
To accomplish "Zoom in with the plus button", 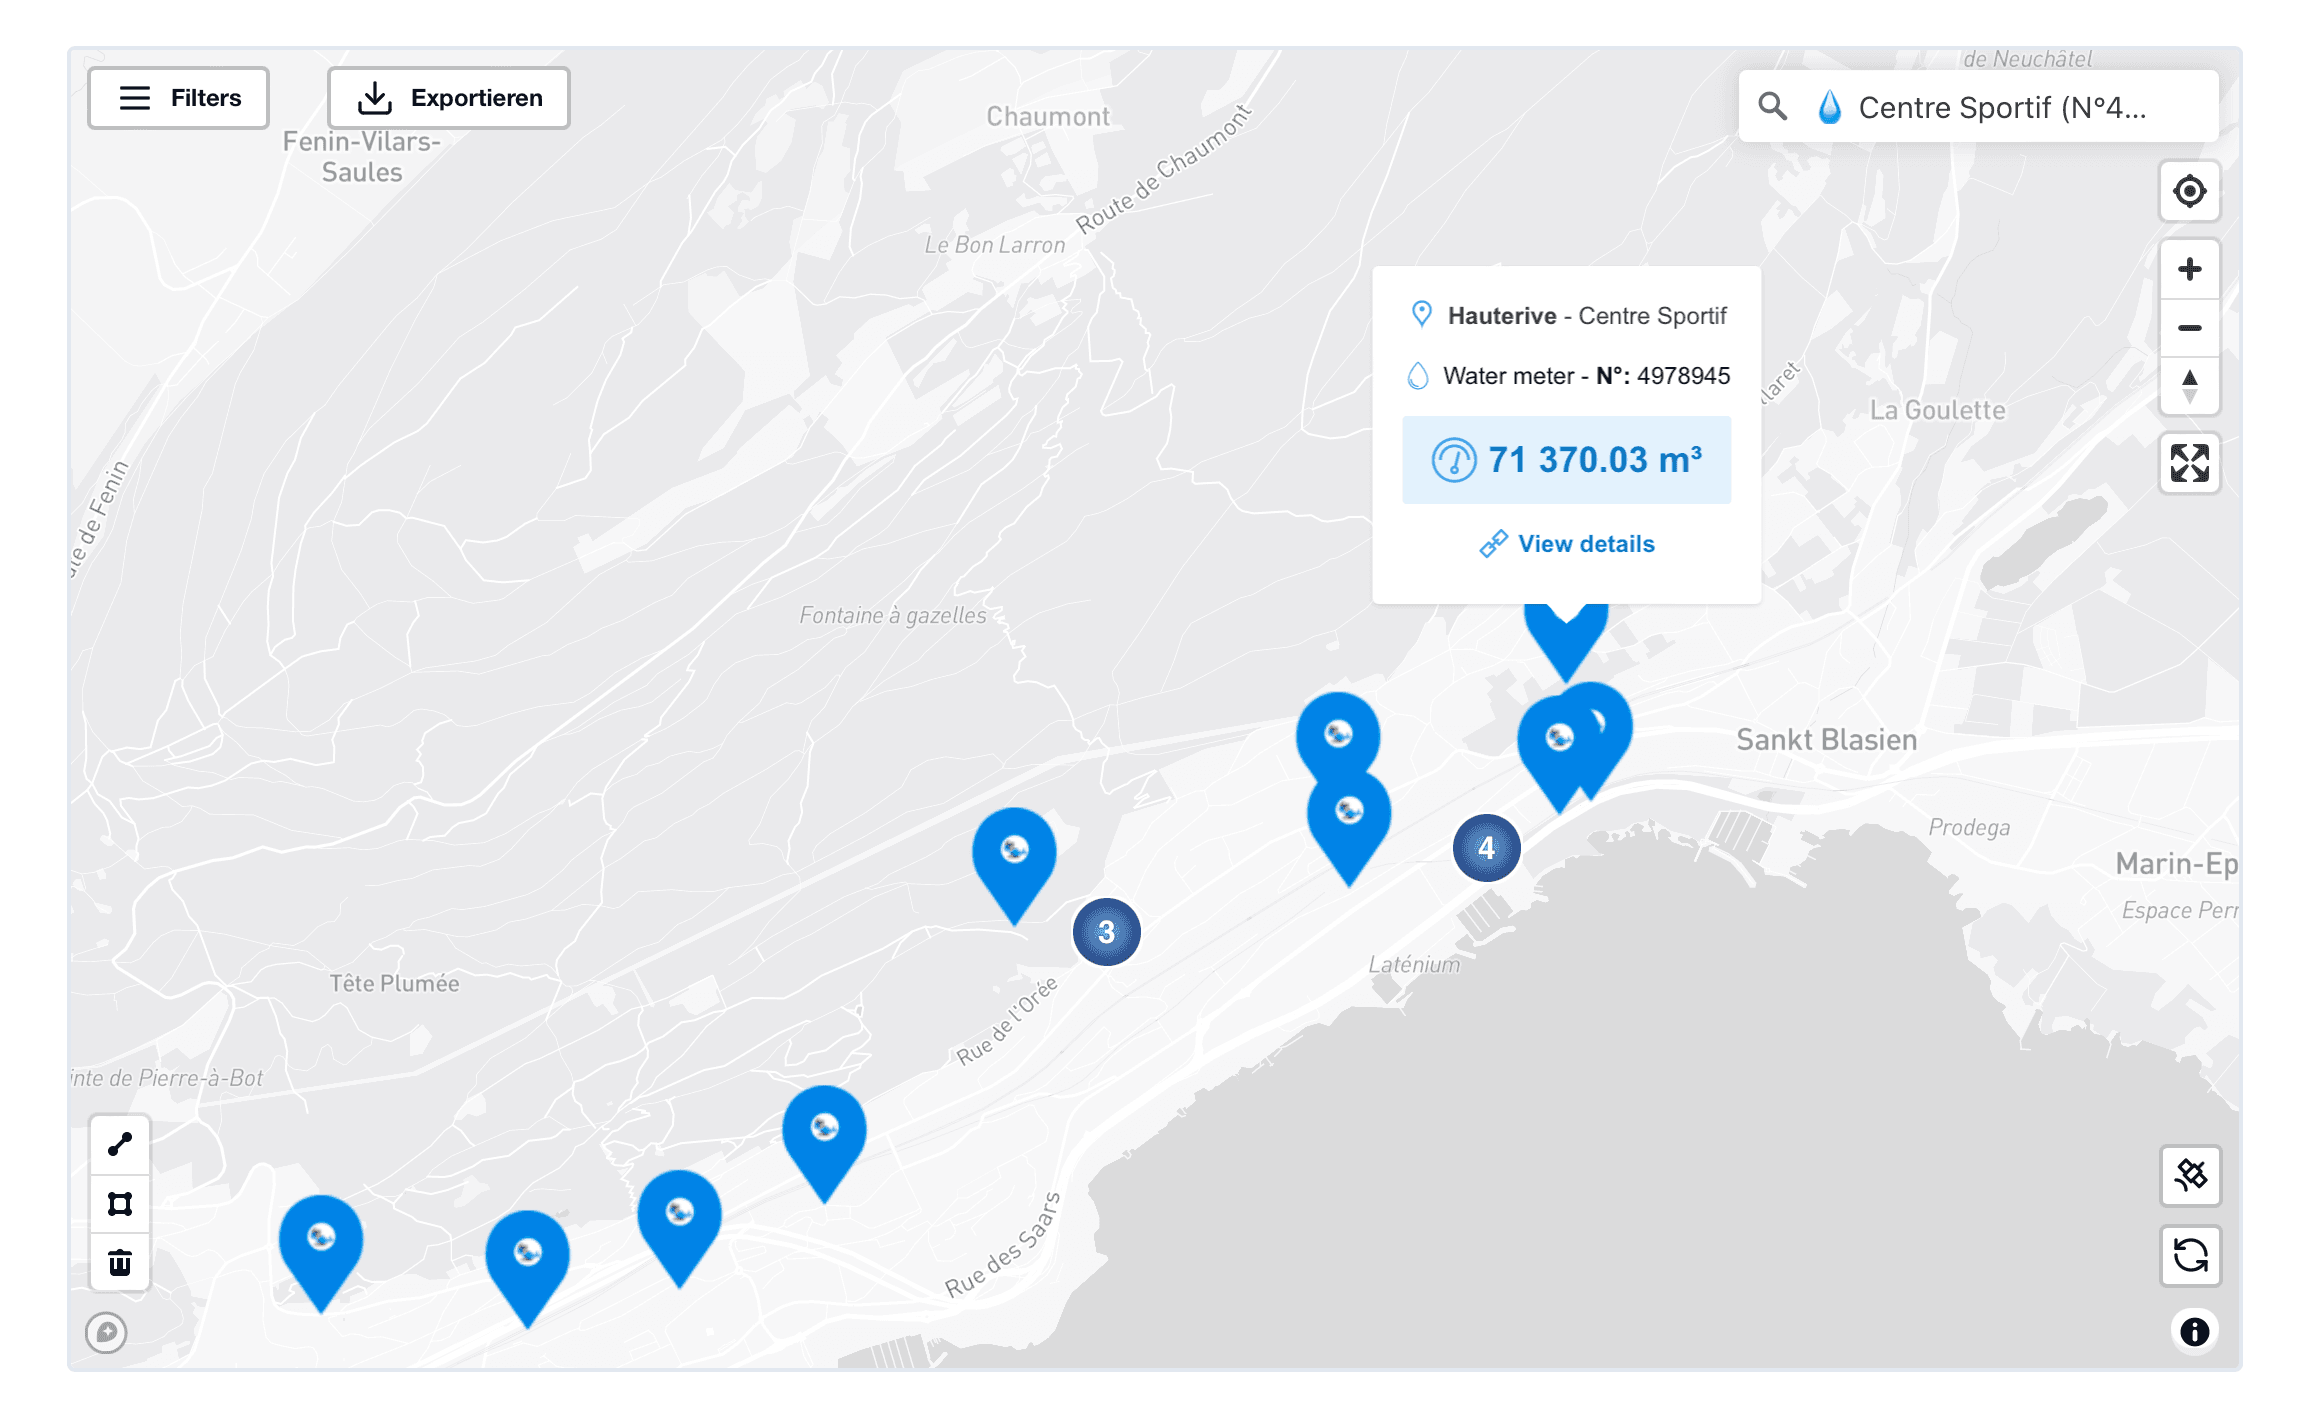I will click(2189, 269).
